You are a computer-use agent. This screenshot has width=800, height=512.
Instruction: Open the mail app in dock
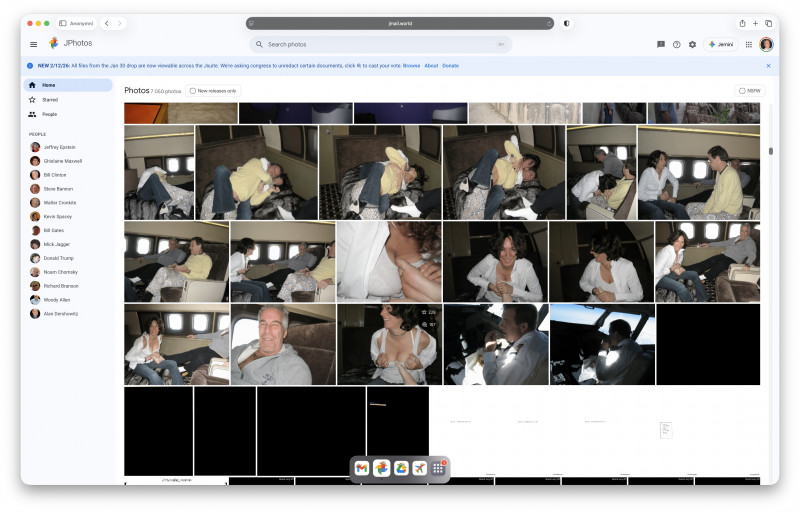pyautogui.click(x=362, y=468)
